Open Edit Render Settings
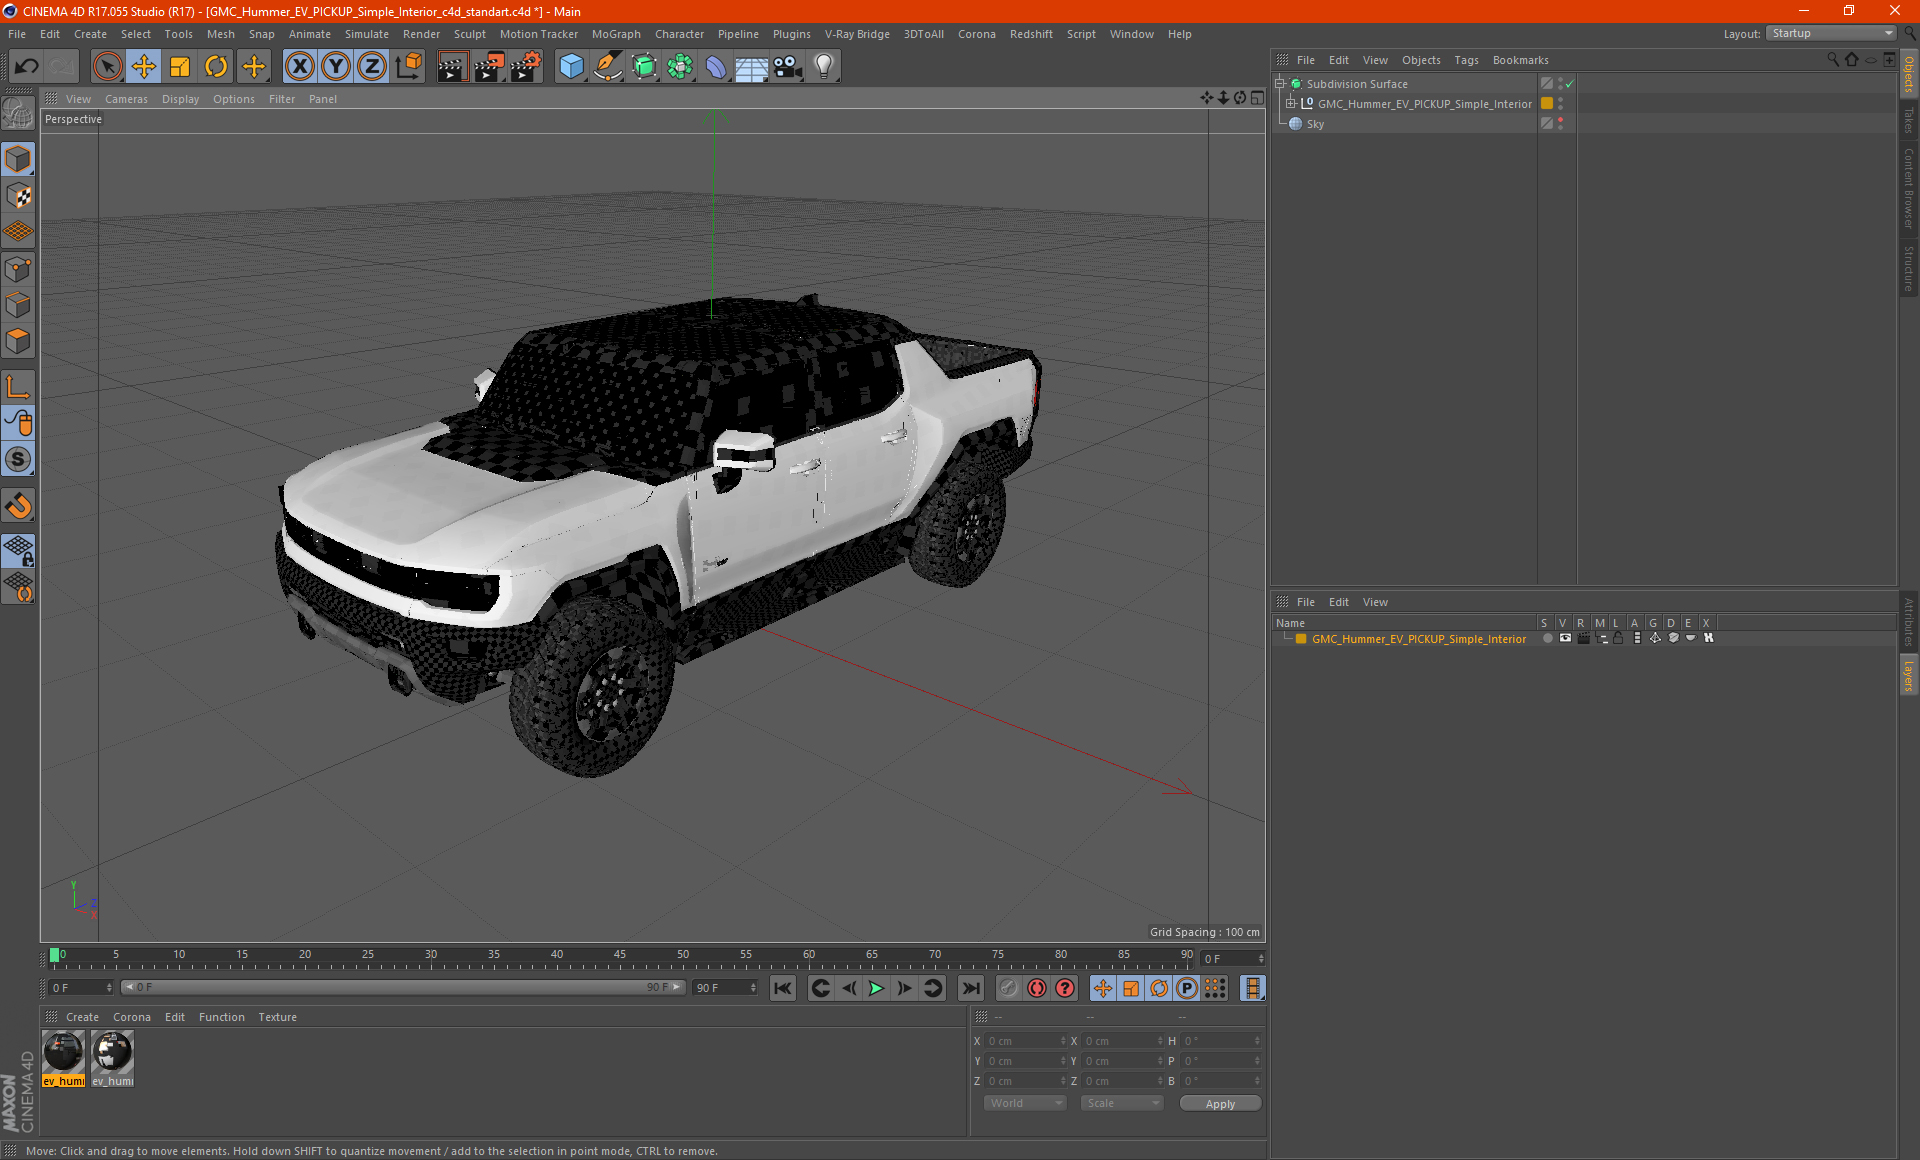 (526, 67)
